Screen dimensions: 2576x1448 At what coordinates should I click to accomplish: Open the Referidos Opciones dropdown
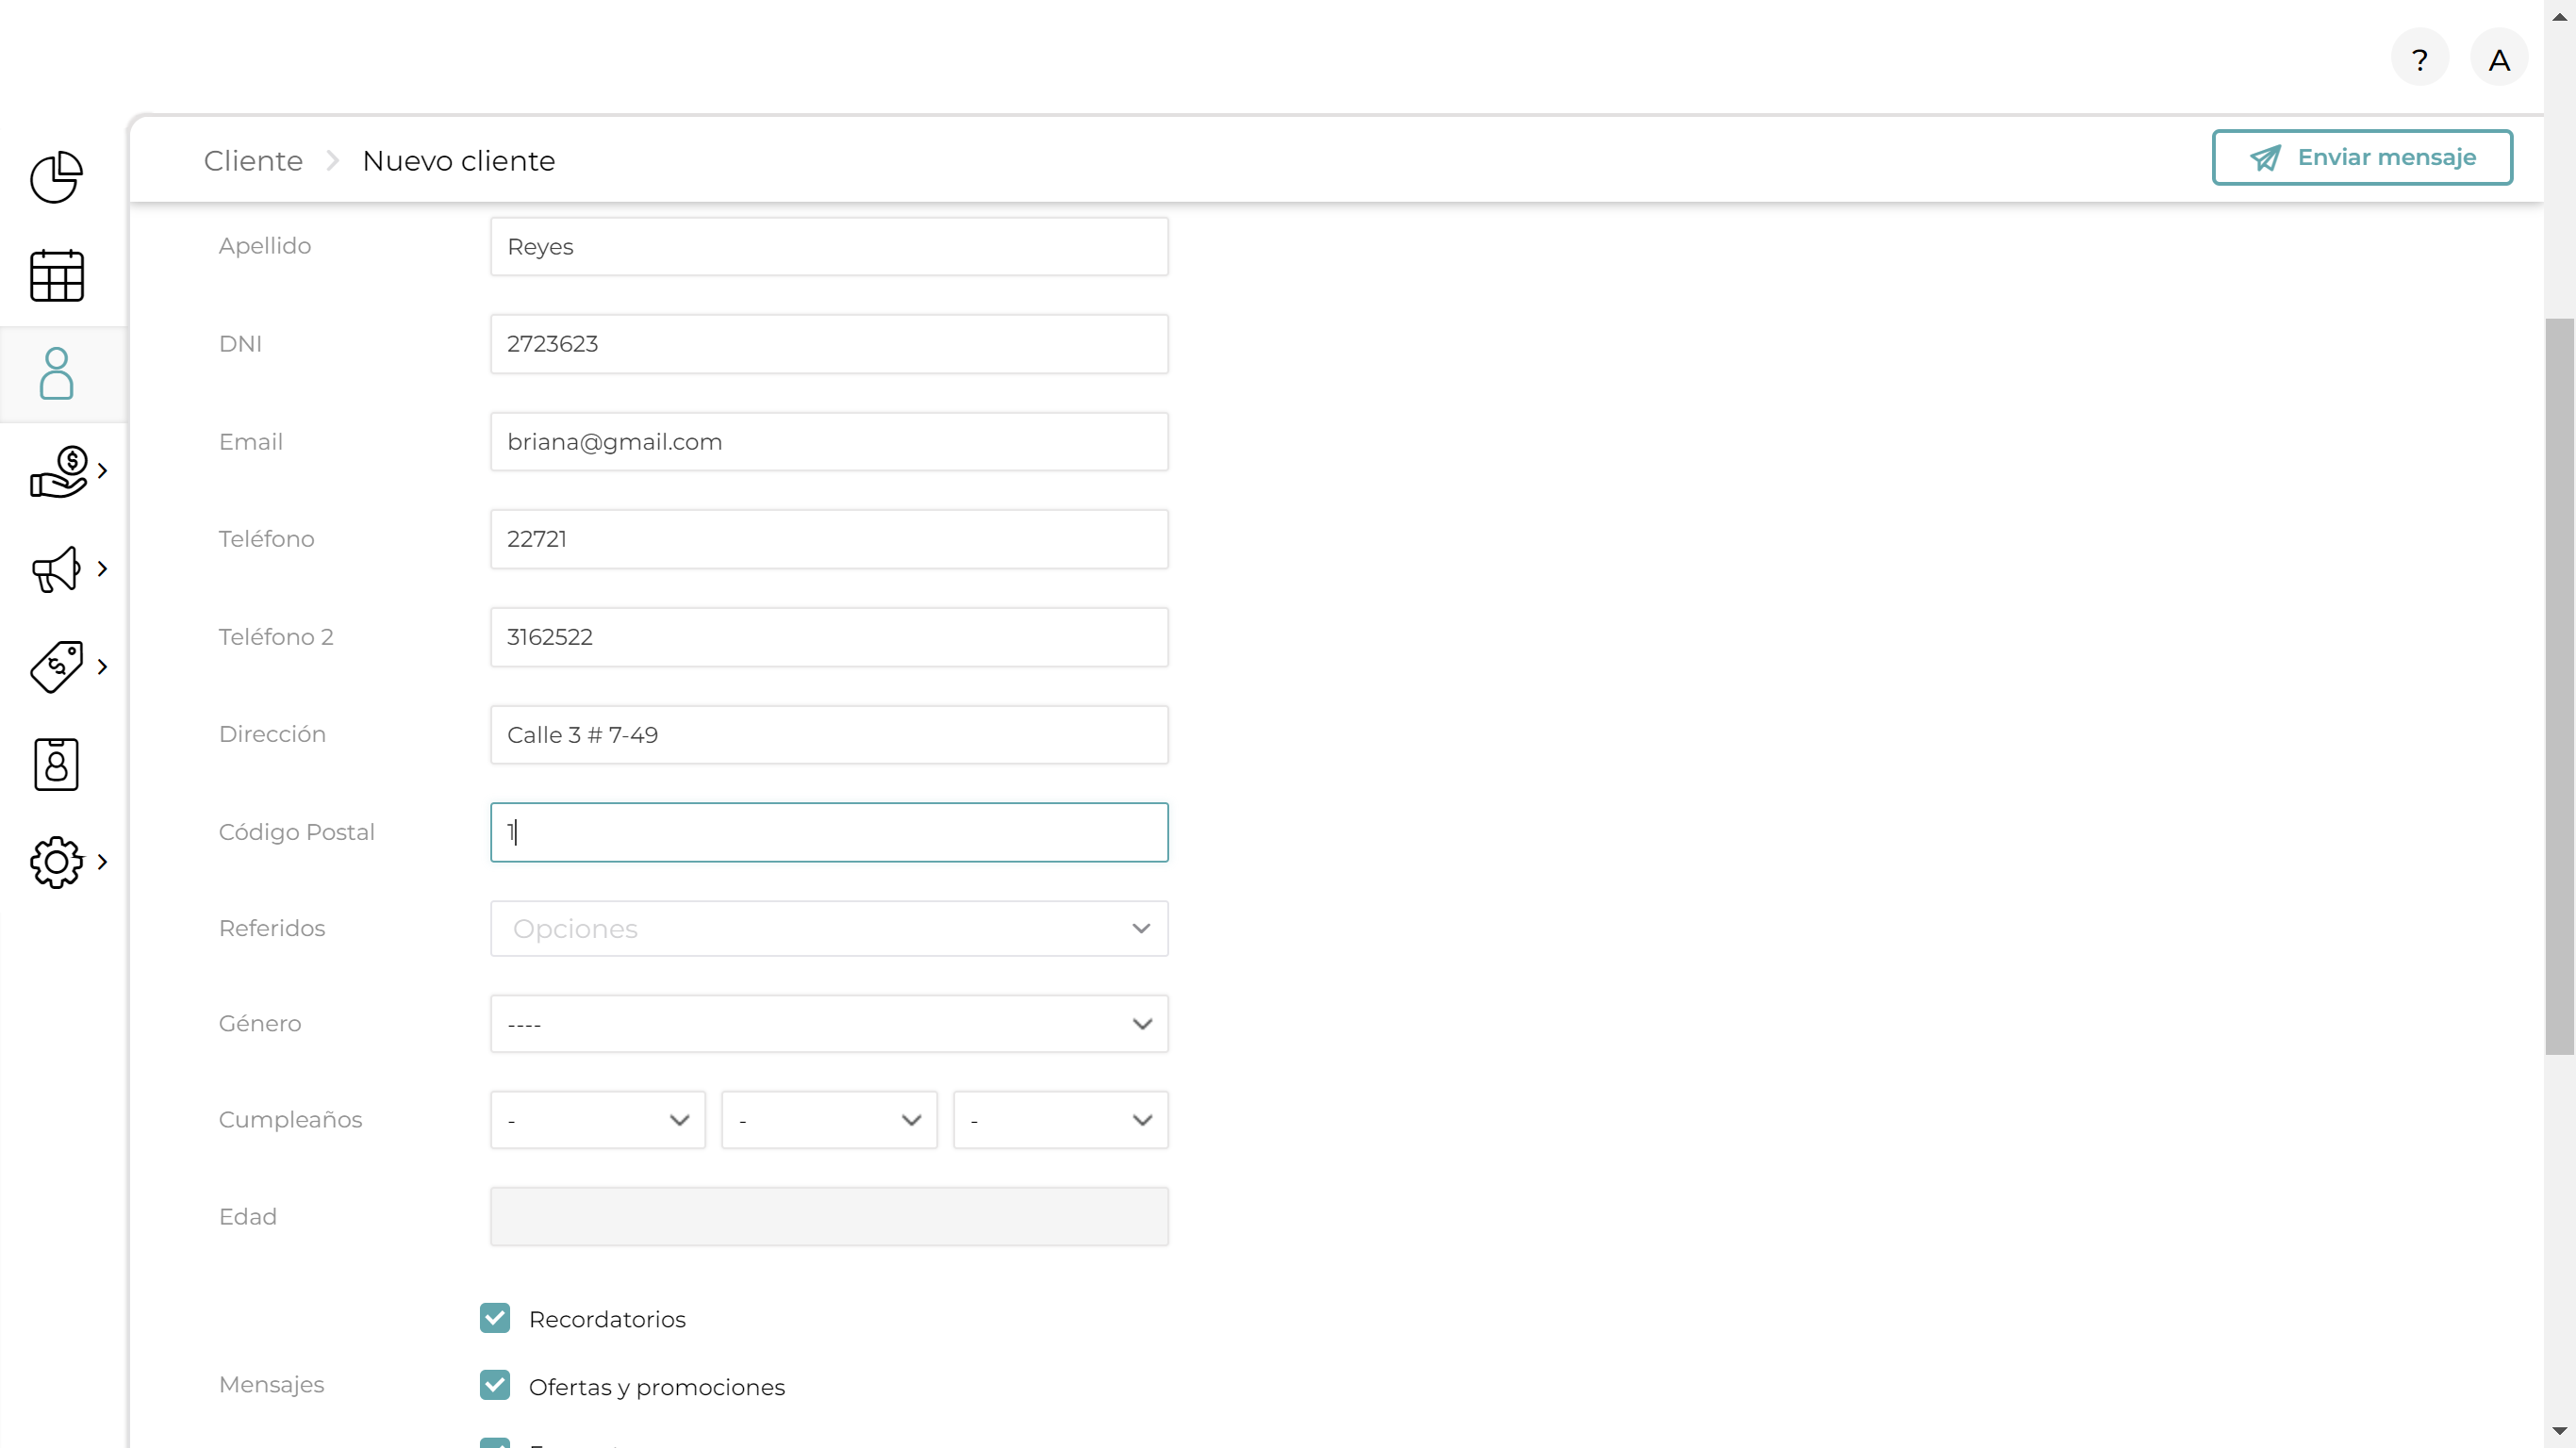pos(829,929)
